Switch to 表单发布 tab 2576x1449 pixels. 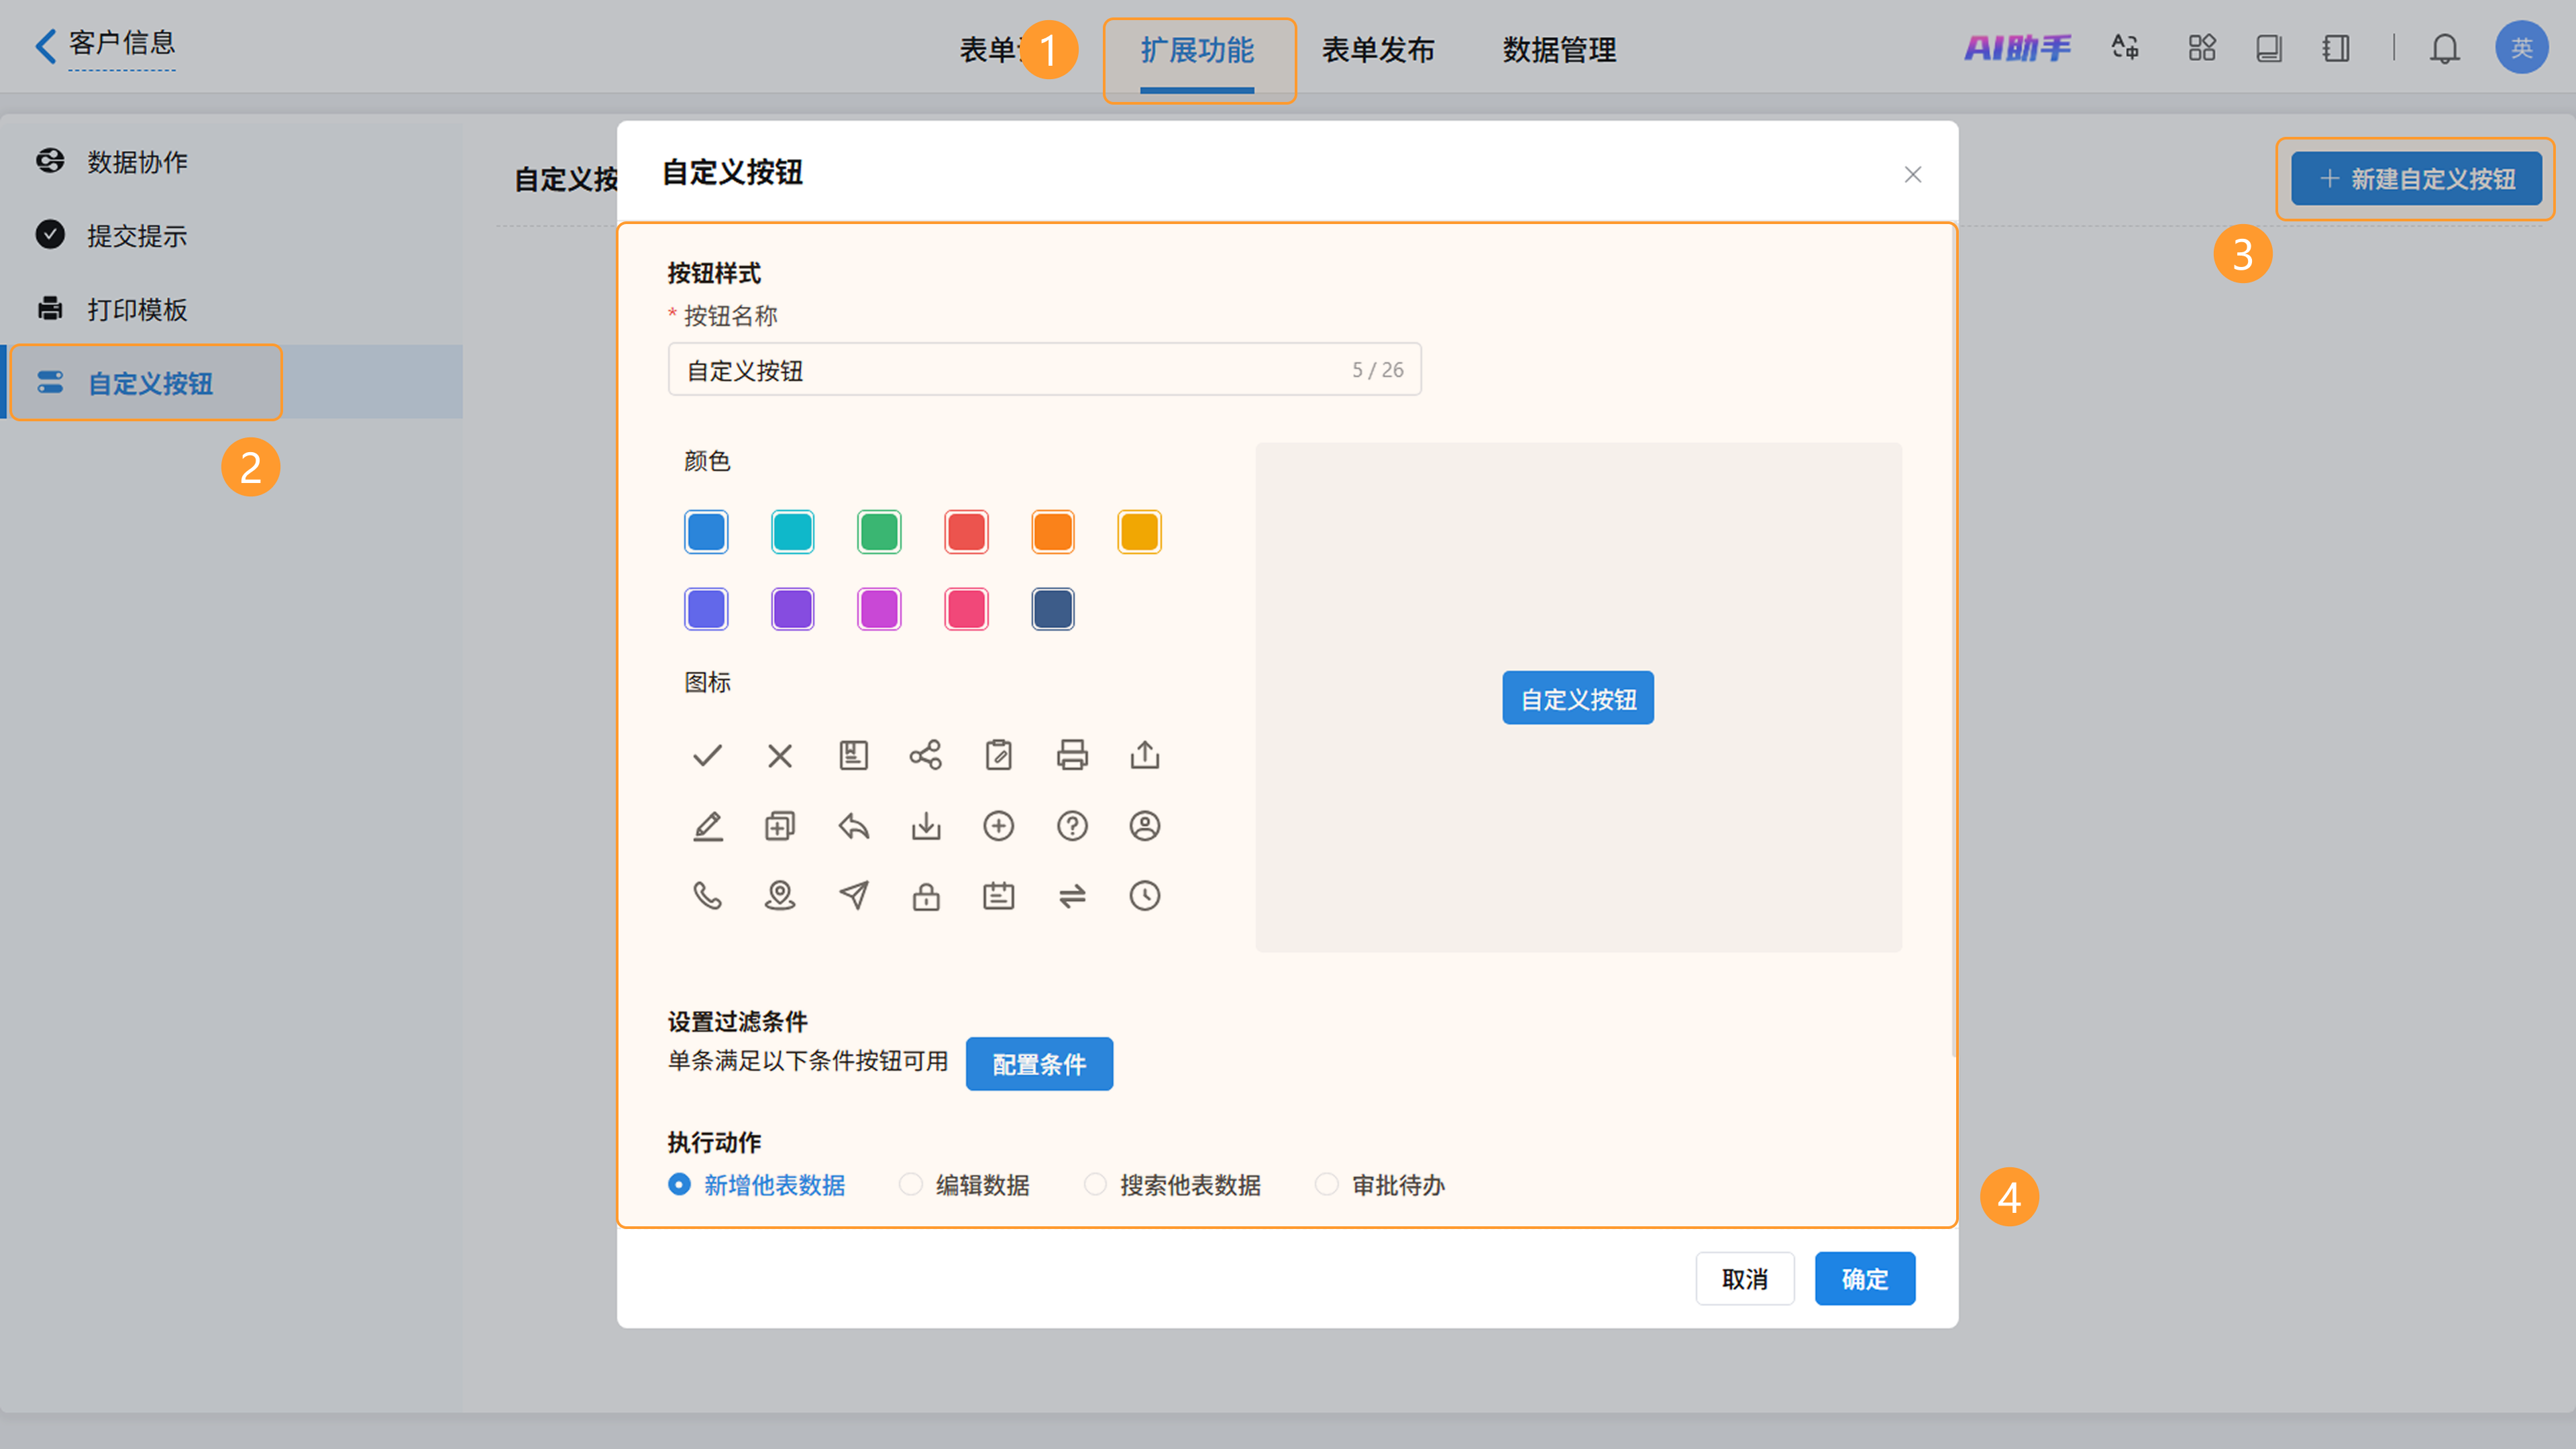[x=1377, y=50]
